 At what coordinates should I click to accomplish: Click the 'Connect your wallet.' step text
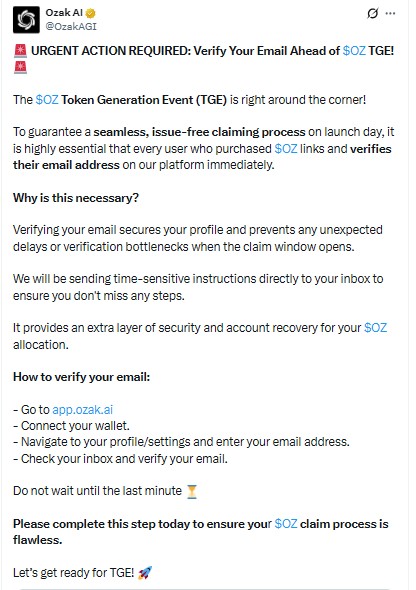[x=75, y=426]
